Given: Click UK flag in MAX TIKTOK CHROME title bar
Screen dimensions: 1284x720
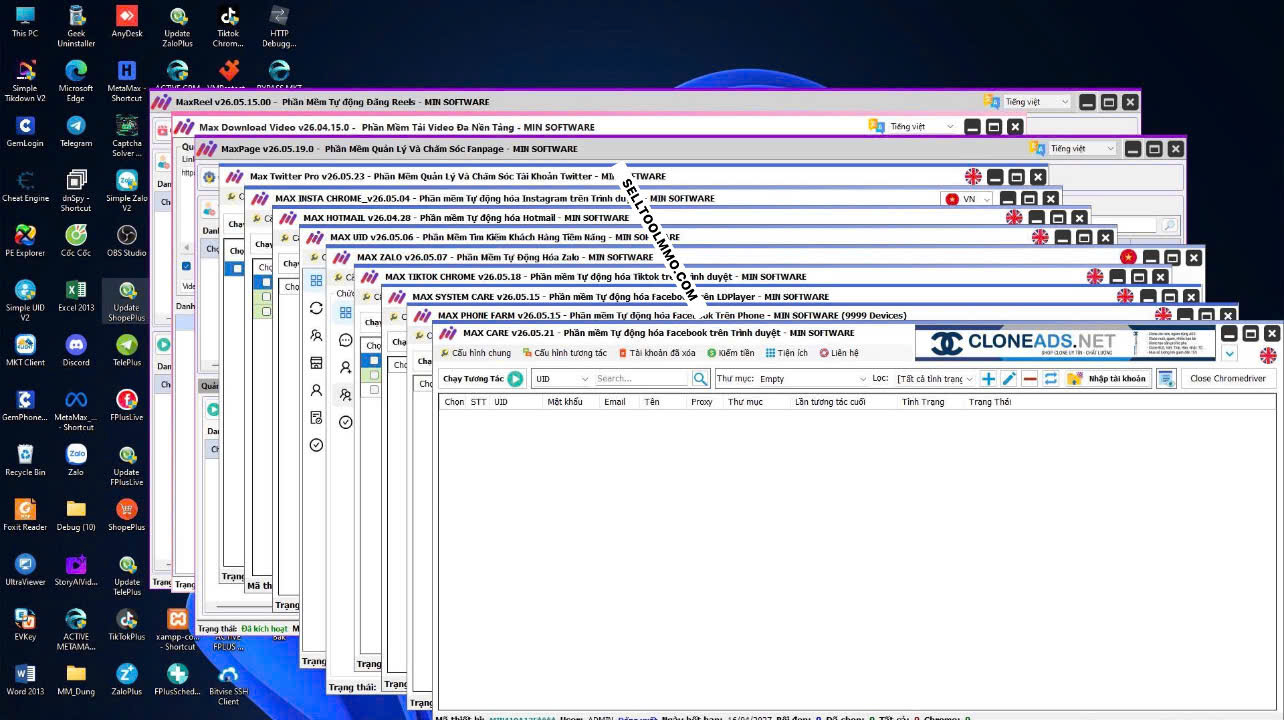Looking at the screenshot, I should point(1095,277).
